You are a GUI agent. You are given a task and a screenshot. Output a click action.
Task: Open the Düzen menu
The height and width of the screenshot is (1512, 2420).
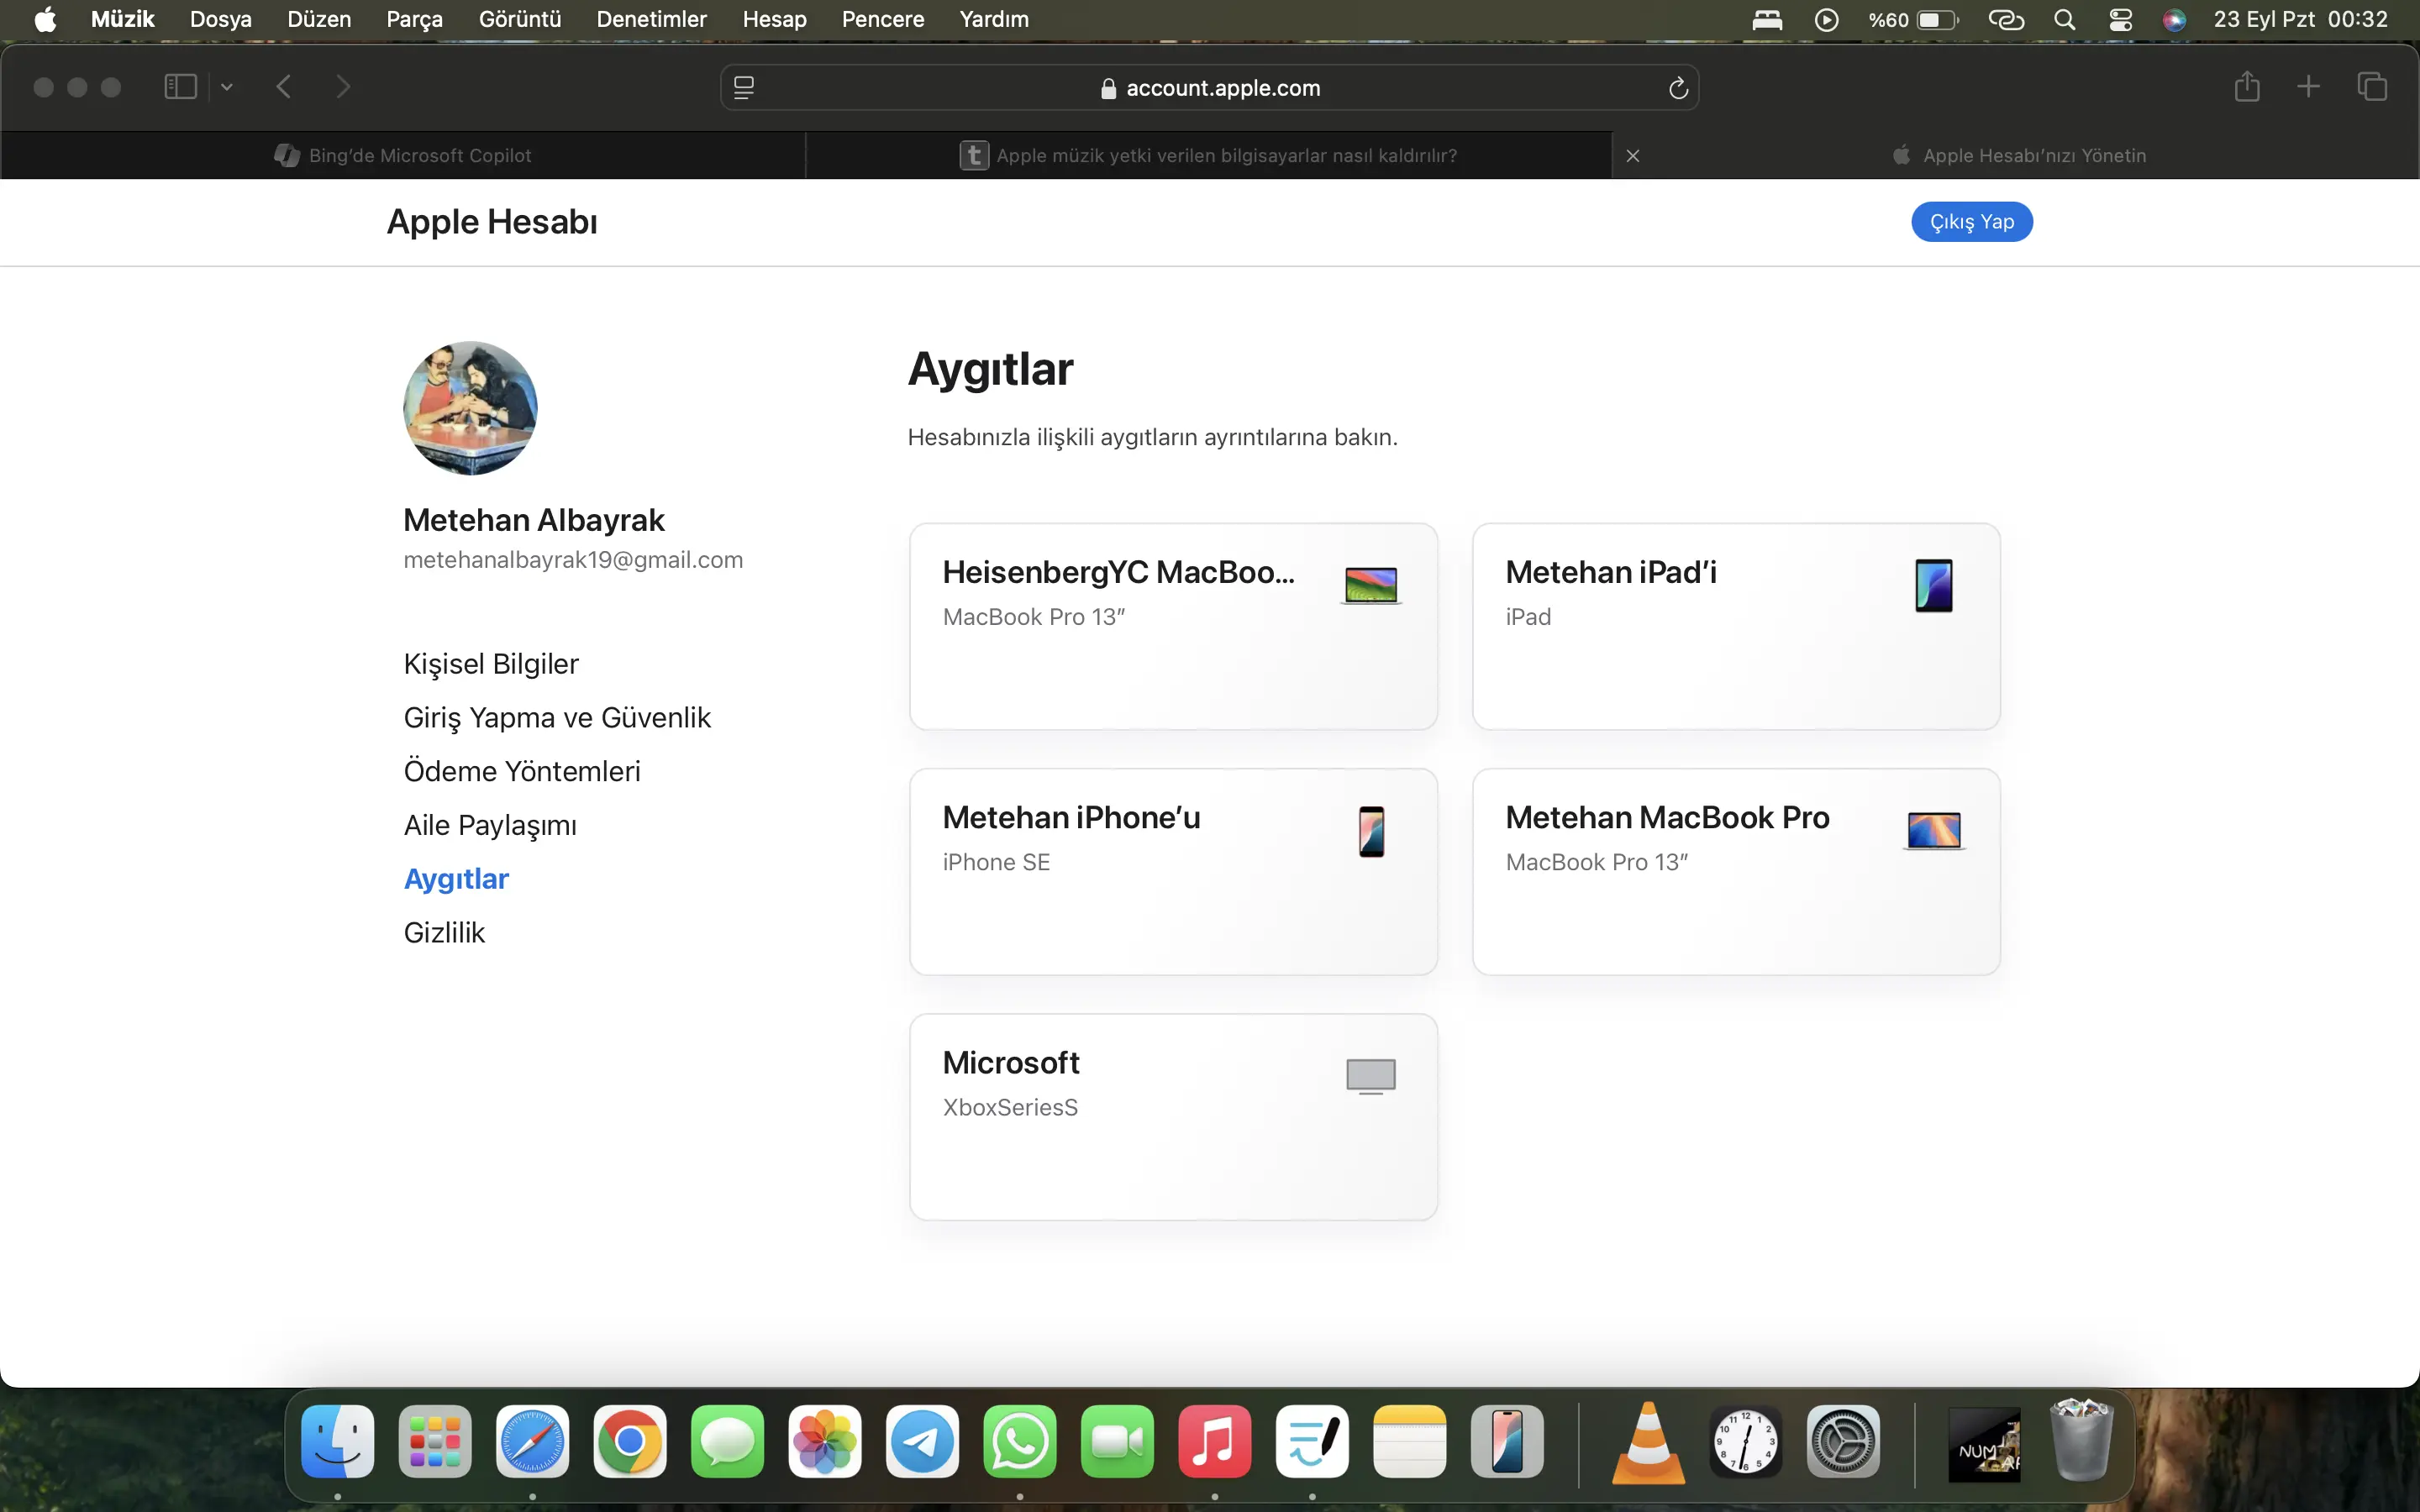(319, 19)
